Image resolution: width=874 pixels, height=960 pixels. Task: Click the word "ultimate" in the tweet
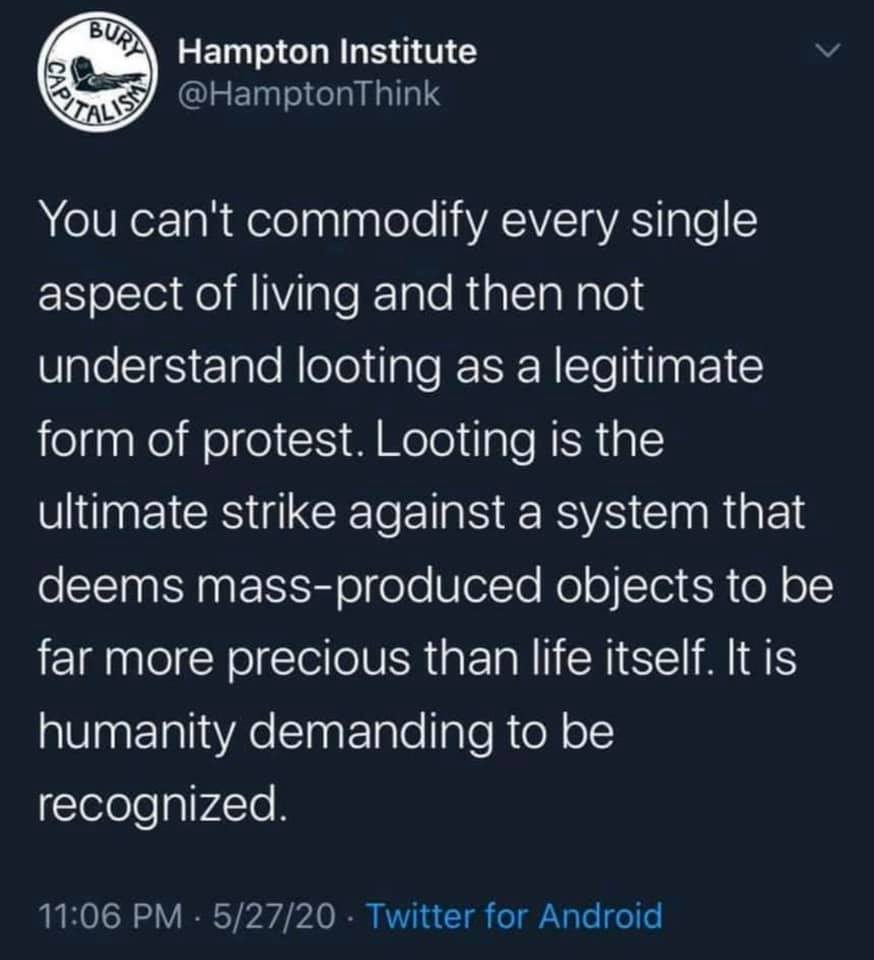(x=122, y=513)
